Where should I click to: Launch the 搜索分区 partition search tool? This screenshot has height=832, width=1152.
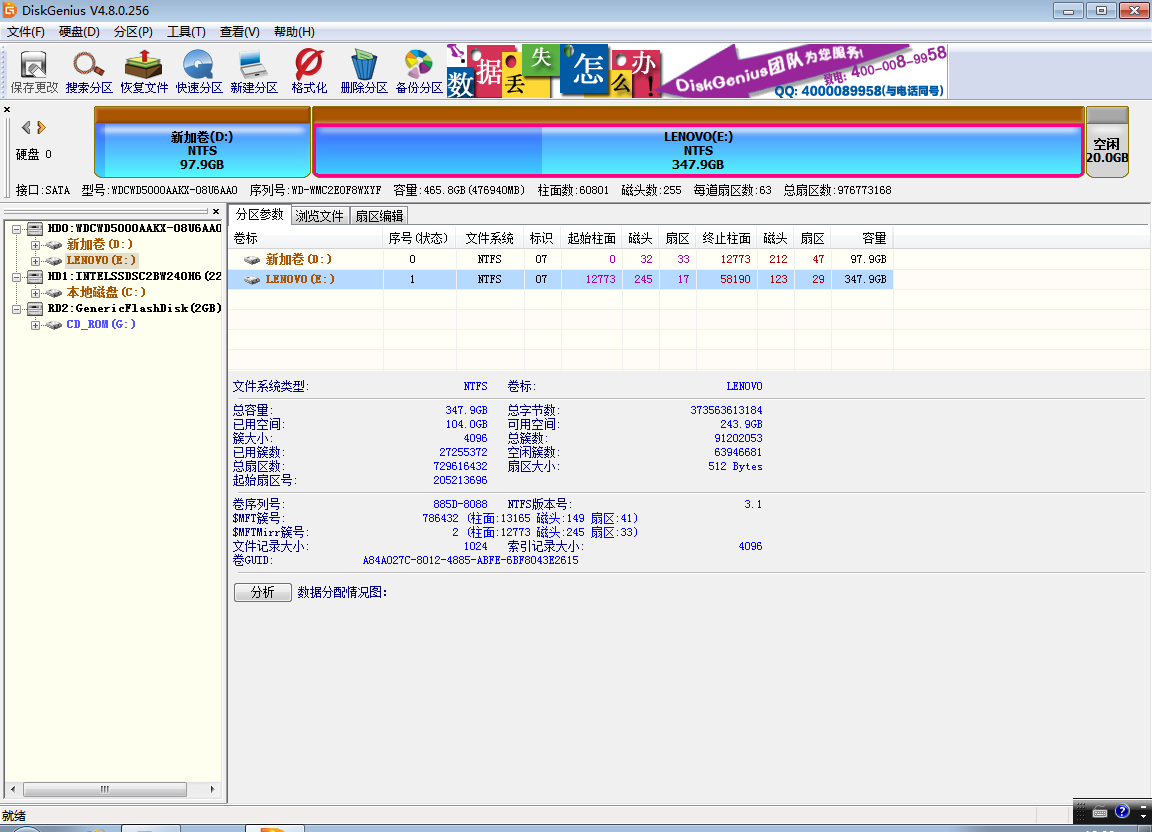[x=89, y=72]
